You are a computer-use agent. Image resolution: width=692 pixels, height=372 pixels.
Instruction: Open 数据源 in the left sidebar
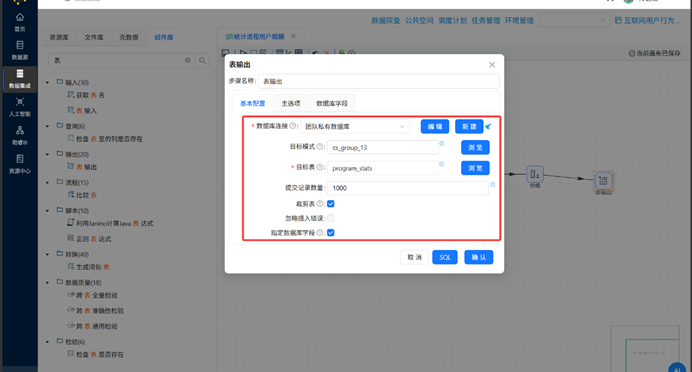click(20, 50)
